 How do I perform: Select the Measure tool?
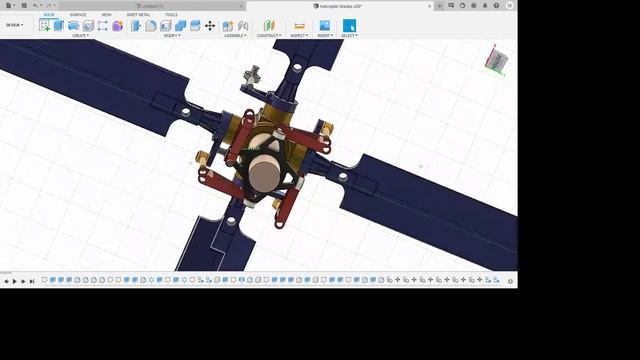299,26
